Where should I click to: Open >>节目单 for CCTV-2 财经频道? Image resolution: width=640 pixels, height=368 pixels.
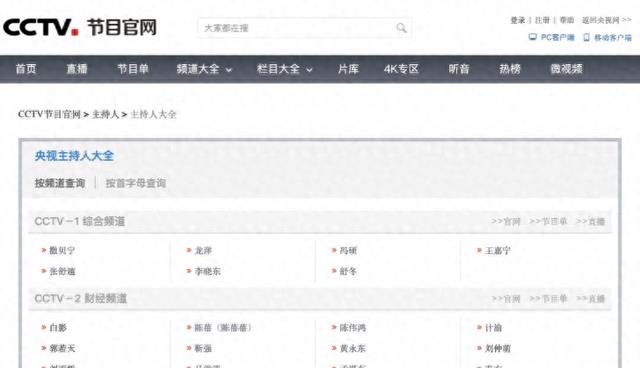pos(548,299)
